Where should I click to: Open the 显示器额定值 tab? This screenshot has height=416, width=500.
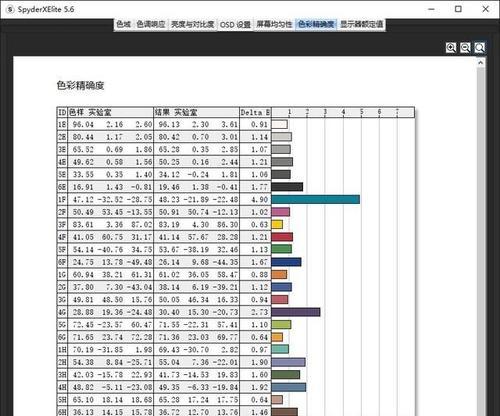362,24
